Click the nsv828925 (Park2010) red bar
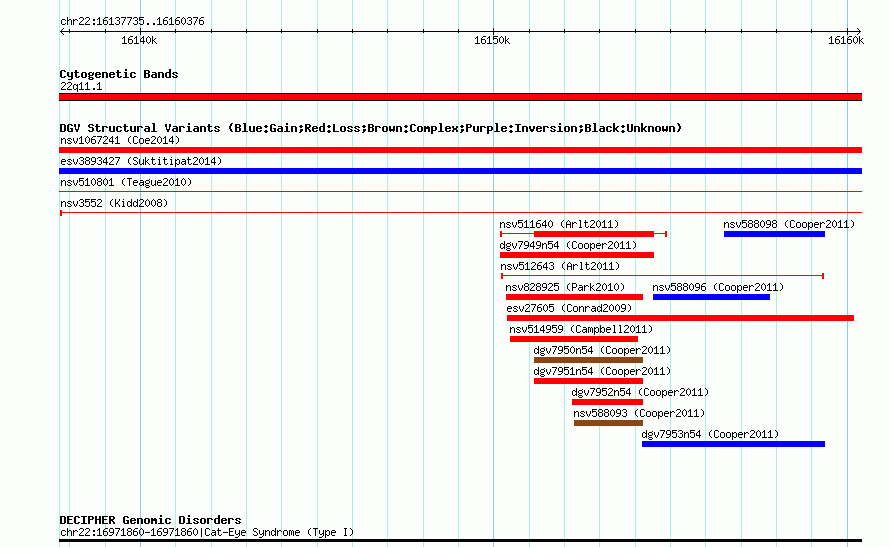The width and height of the screenshot is (890, 547). [x=574, y=297]
